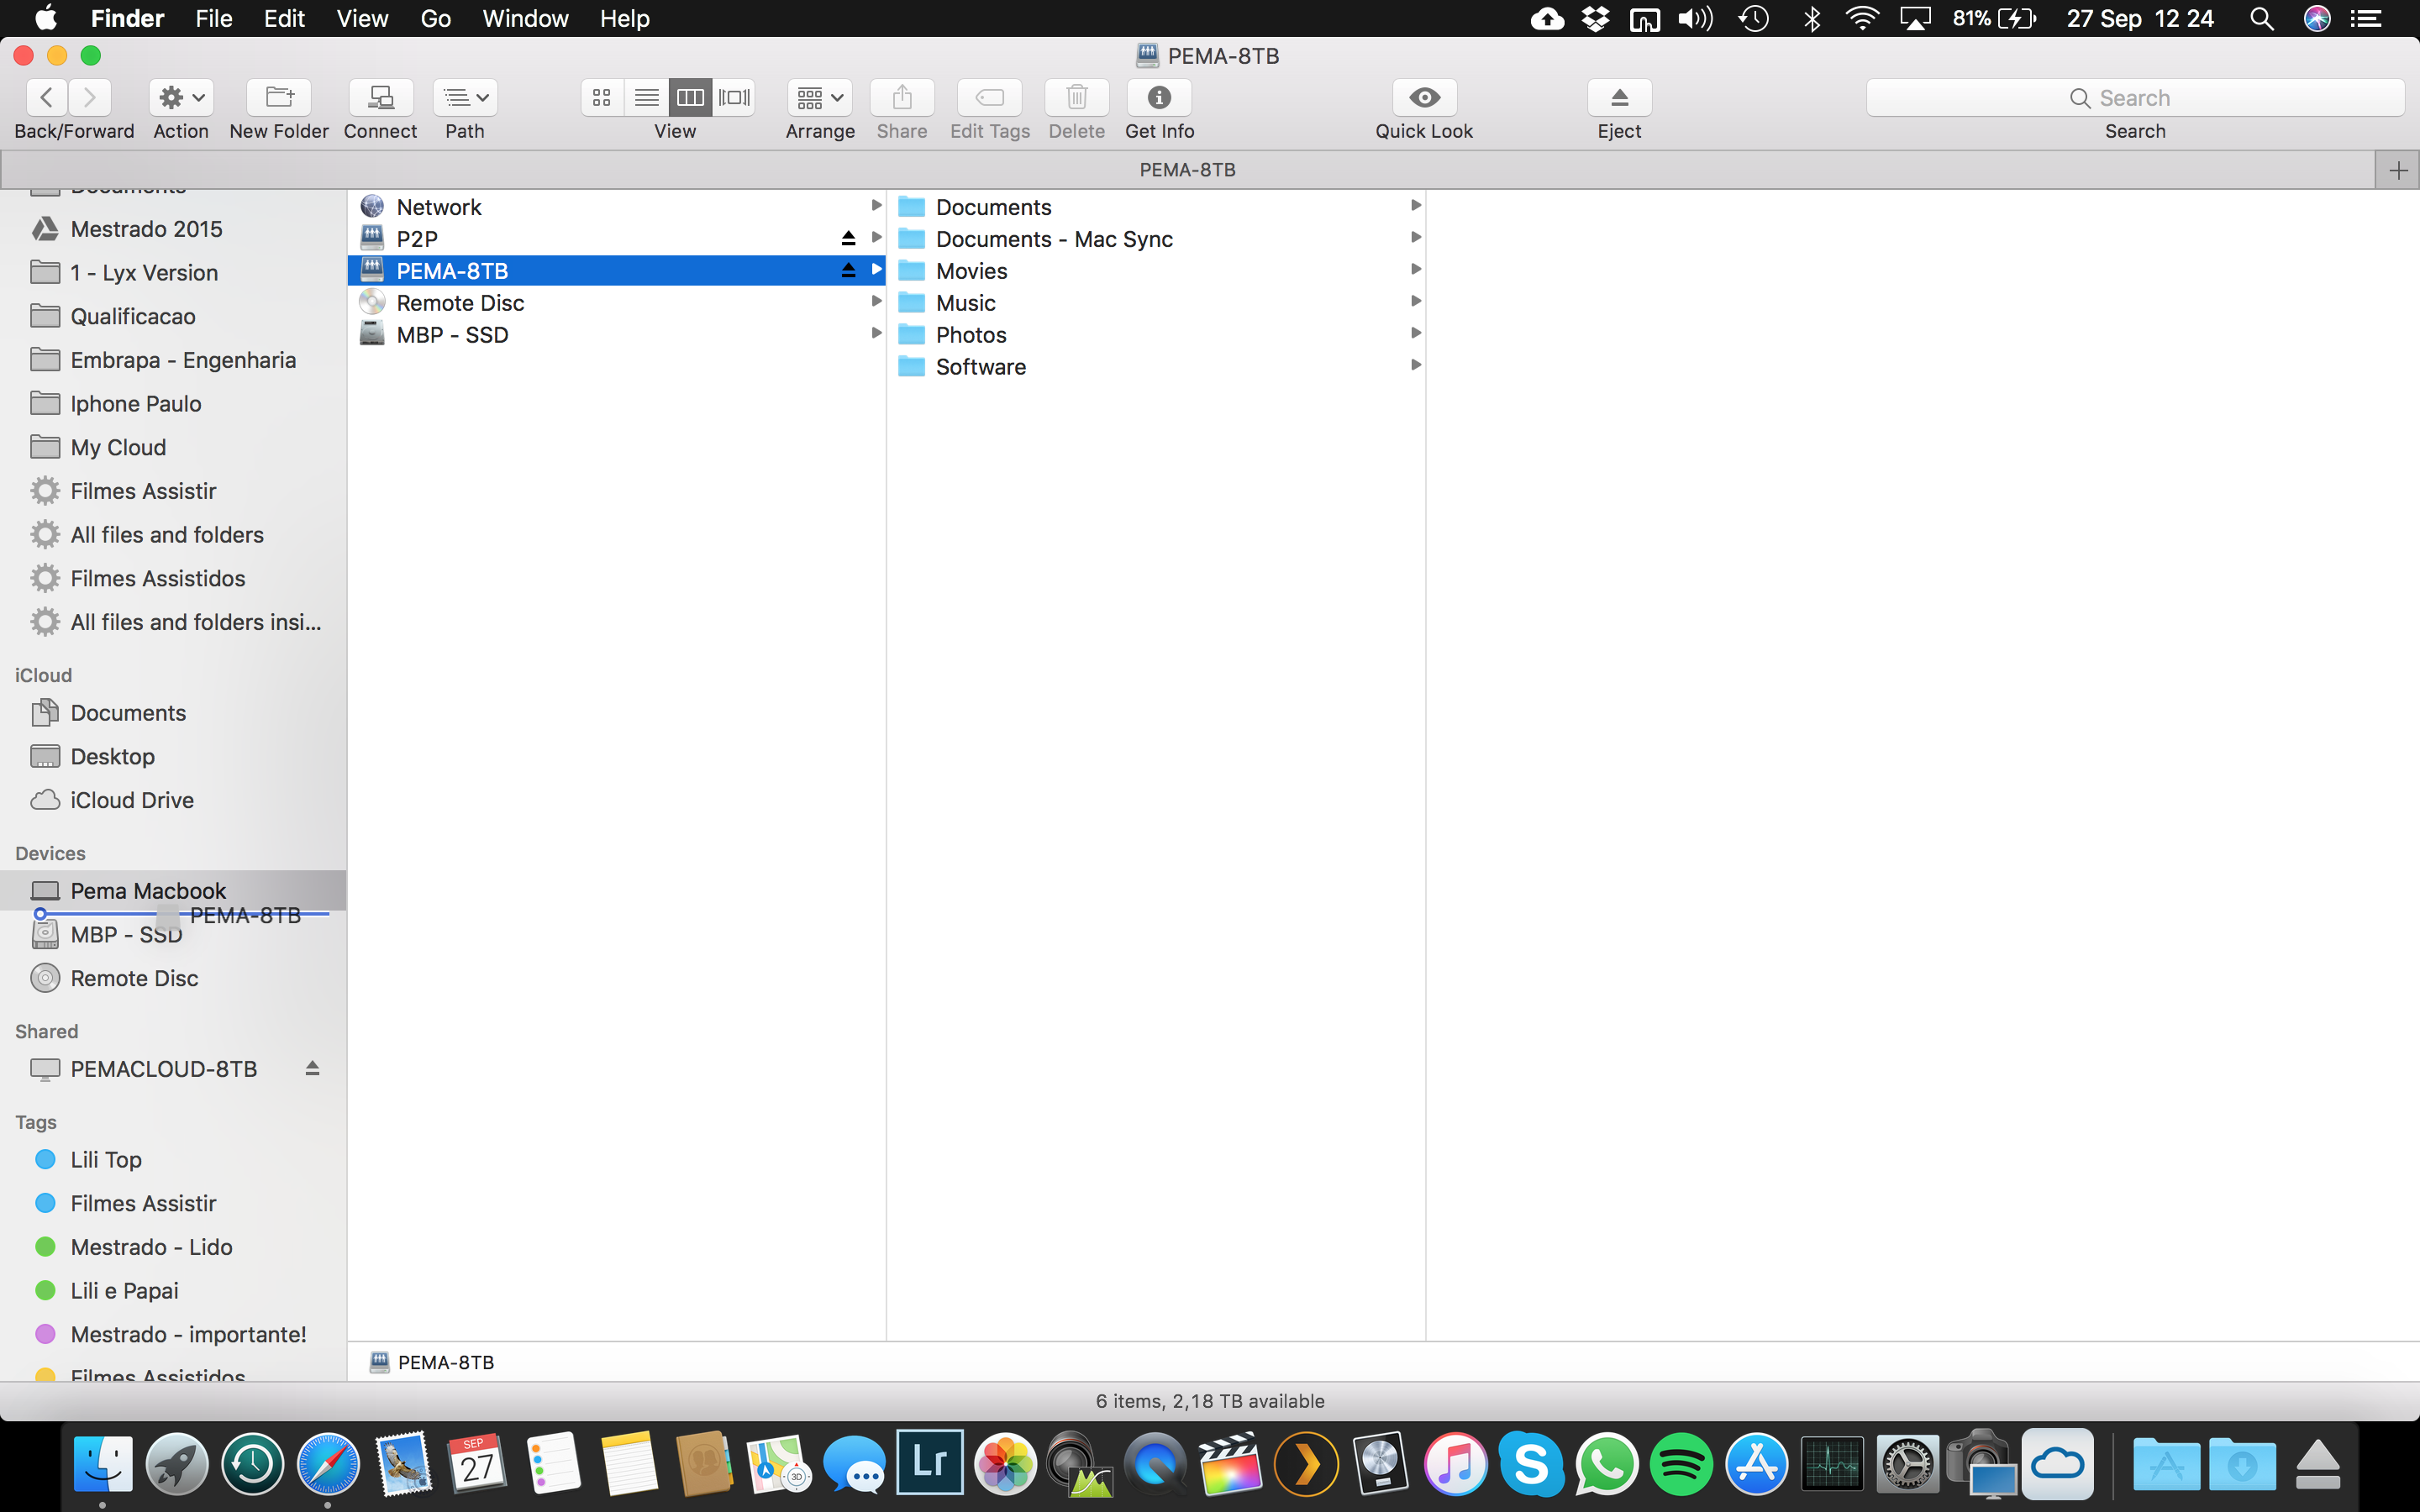Expand the Movies folder column
This screenshot has width=2420, height=1512.
pos(1414,269)
